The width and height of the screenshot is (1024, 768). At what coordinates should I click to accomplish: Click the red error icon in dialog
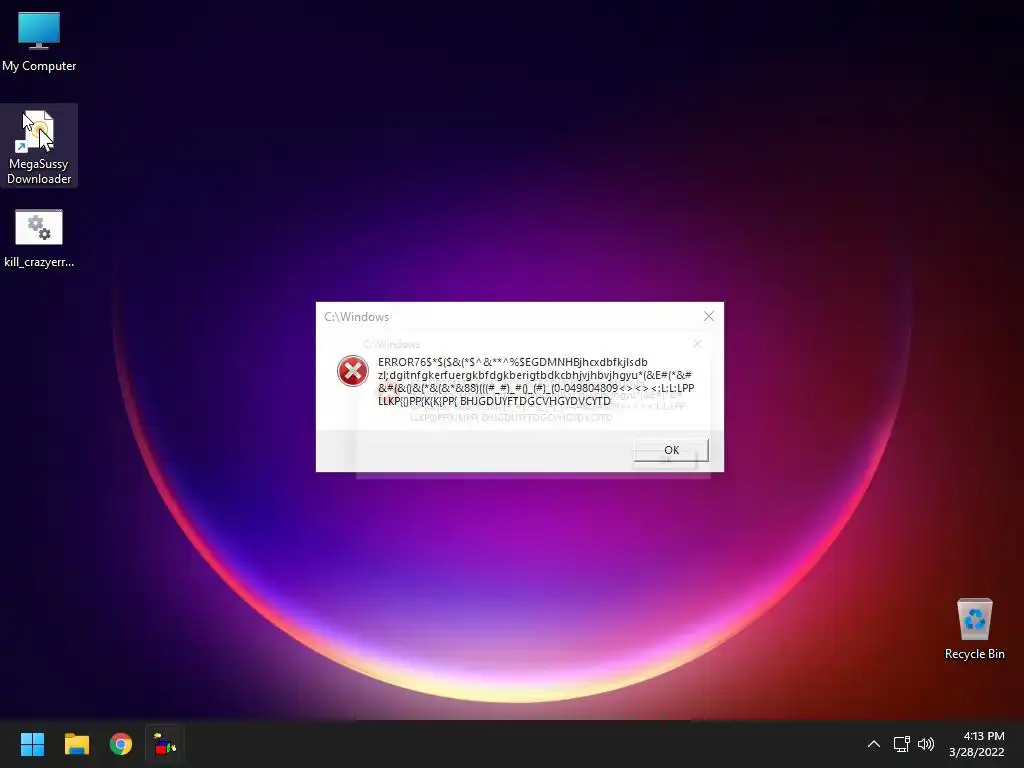pyautogui.click(x=353, y=371)
